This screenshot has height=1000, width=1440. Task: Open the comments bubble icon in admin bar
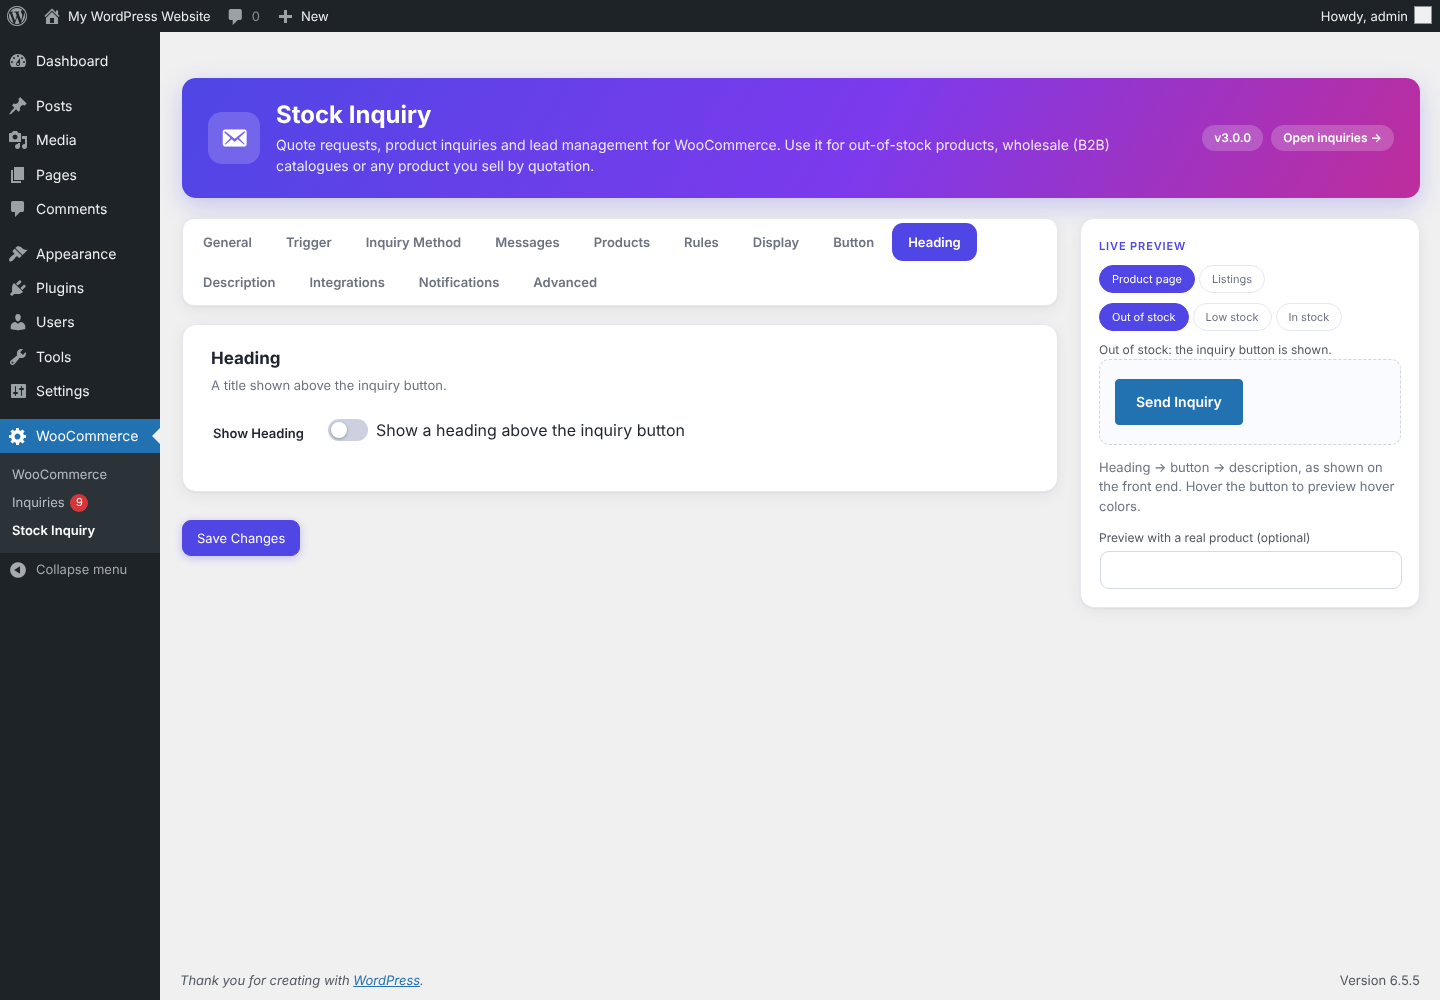click(x=235, y=16)
